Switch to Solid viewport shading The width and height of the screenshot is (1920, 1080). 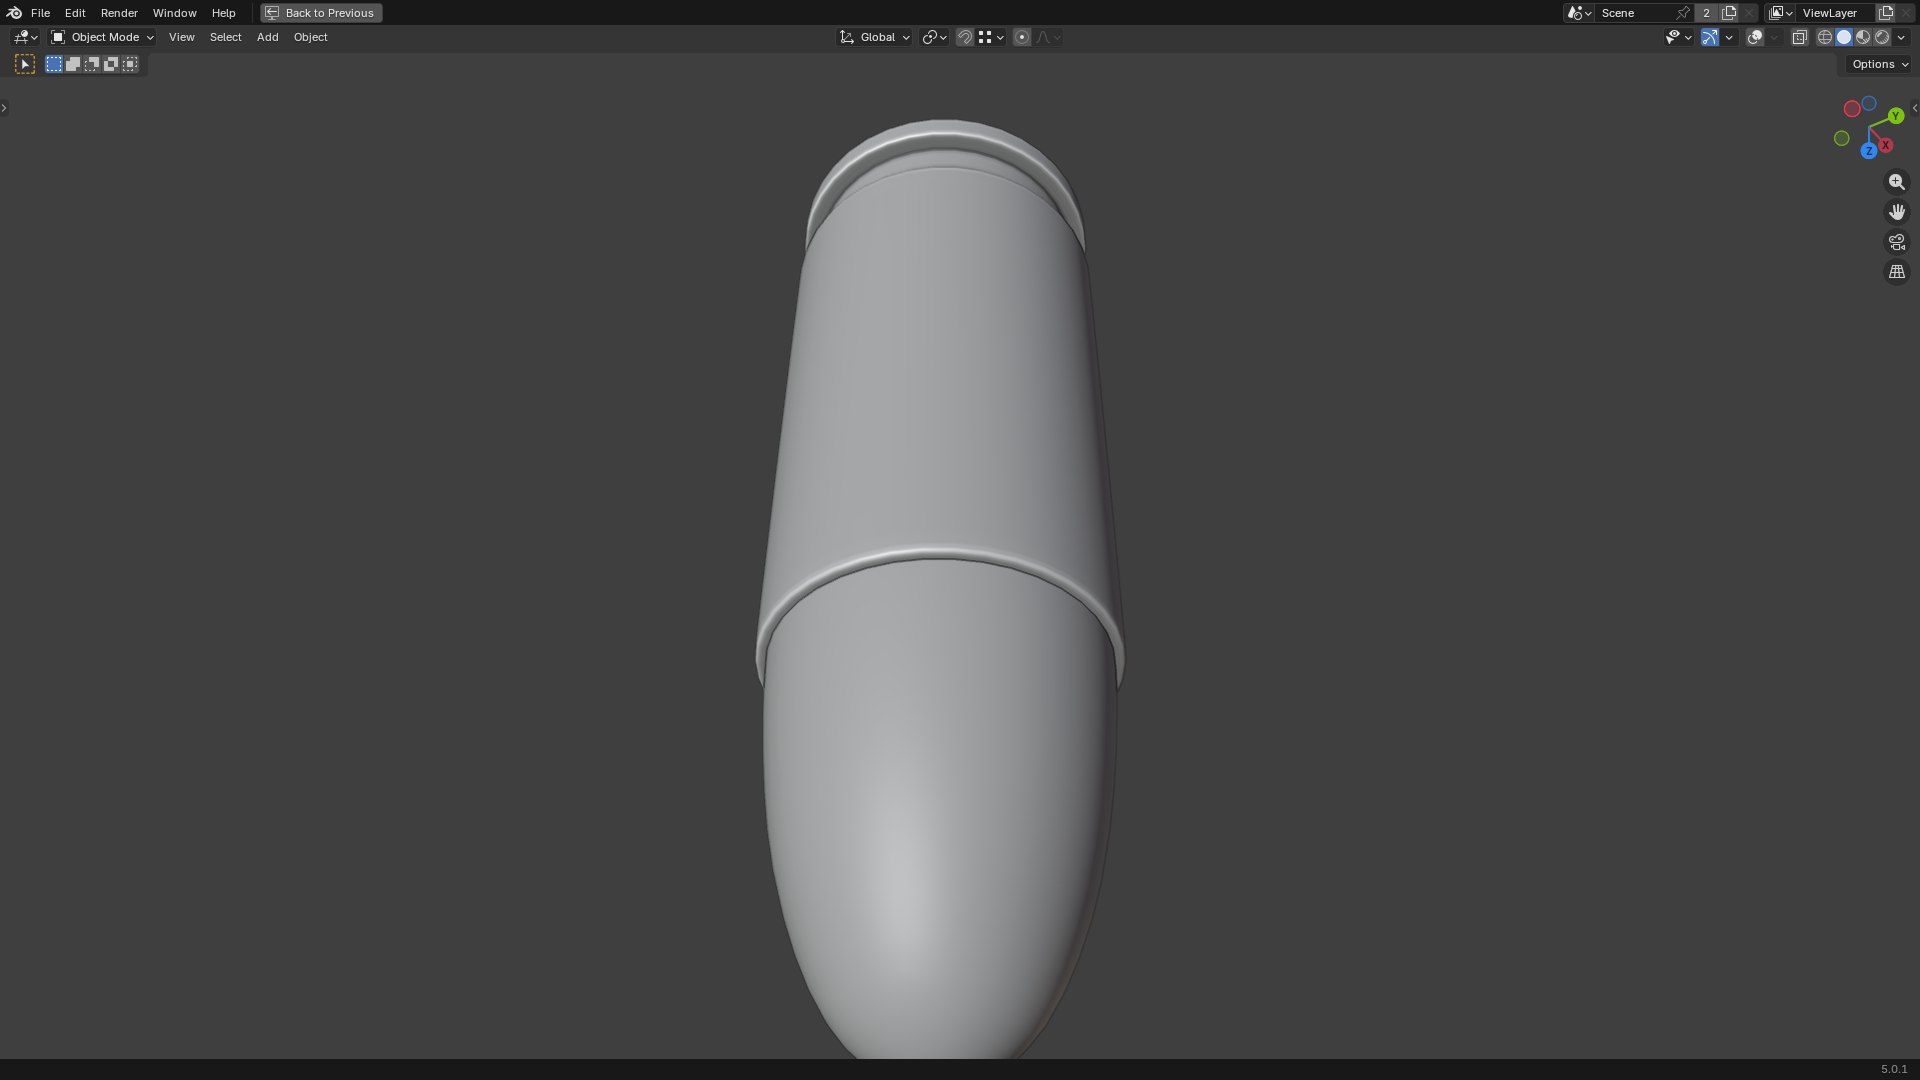1844,37
